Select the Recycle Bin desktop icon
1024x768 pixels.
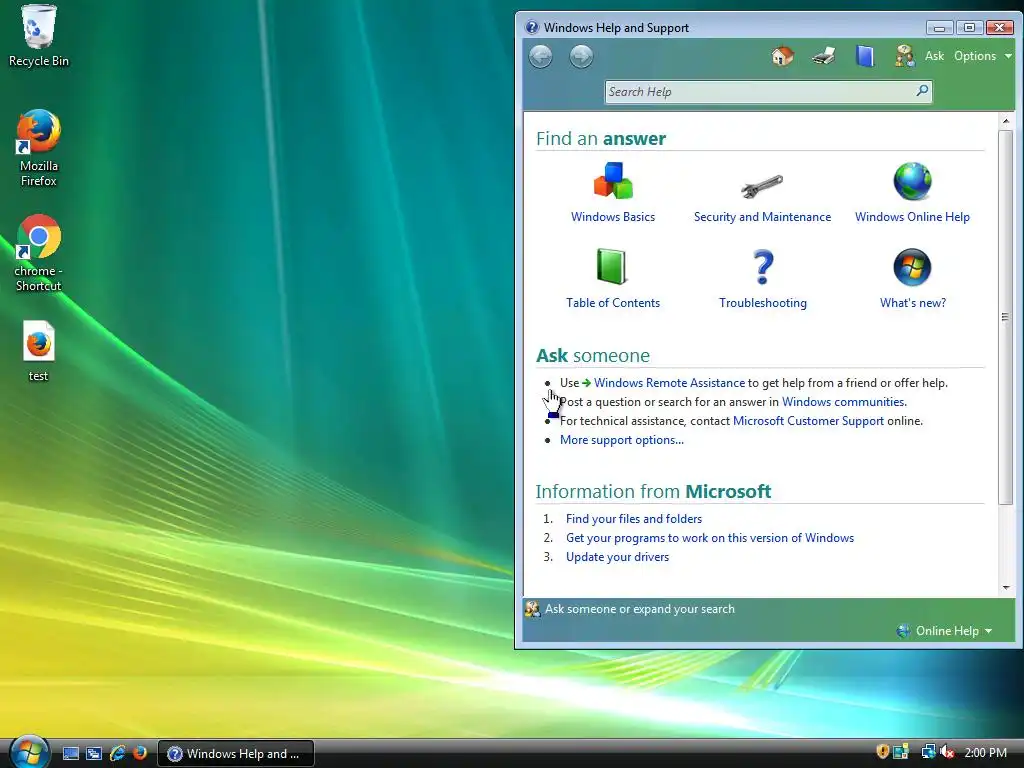tap(39, 37)
